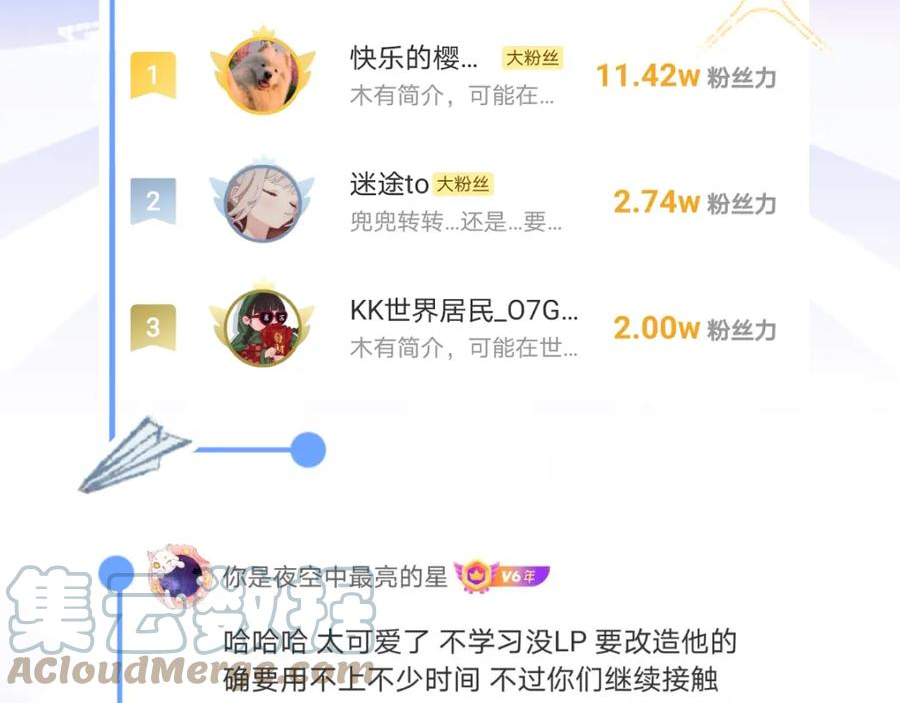Viewport: 900px width, 703px height.
Task: Click the paper airplane icon
Action: pos(134,455)
